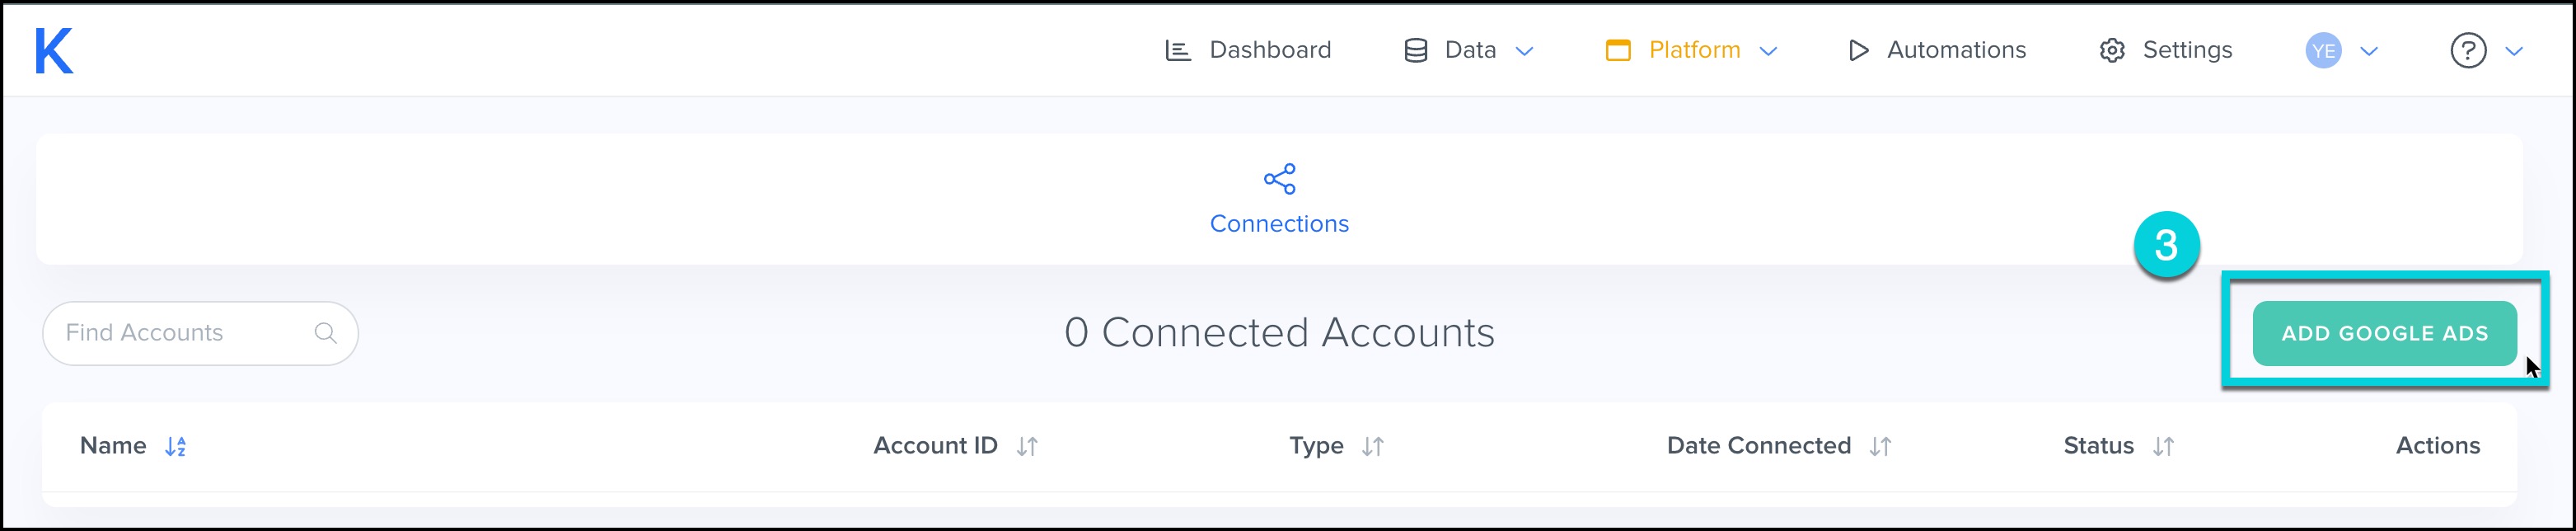Open the user account dropdown chevron
This screenshot has width=2576, height=531.
(2369, 51)
